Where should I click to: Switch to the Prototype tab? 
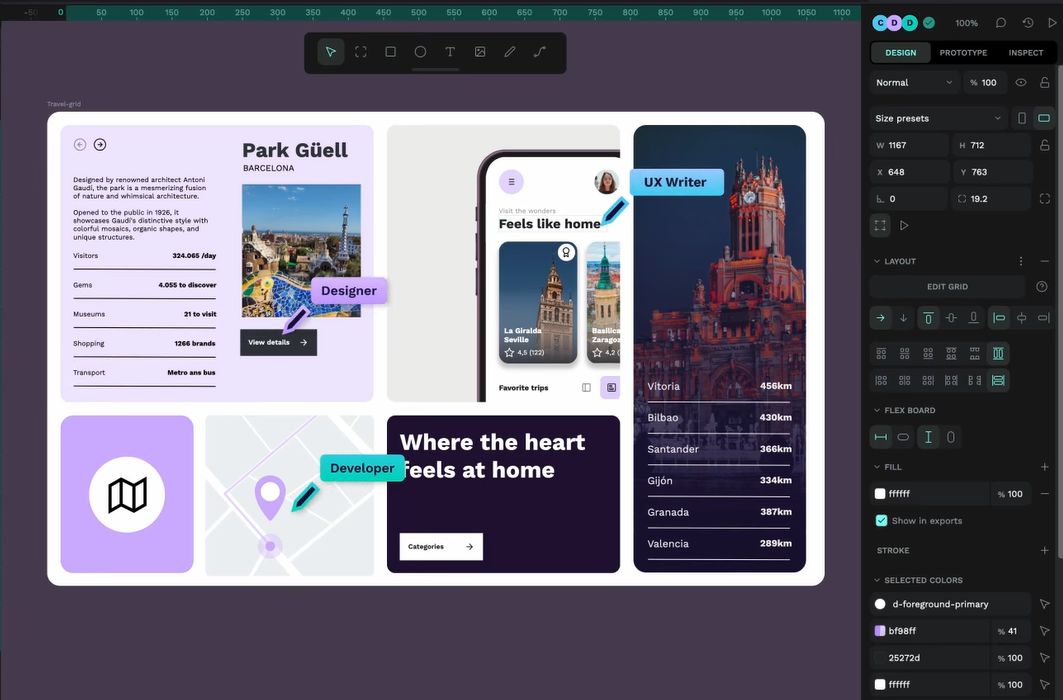[963, 53]
